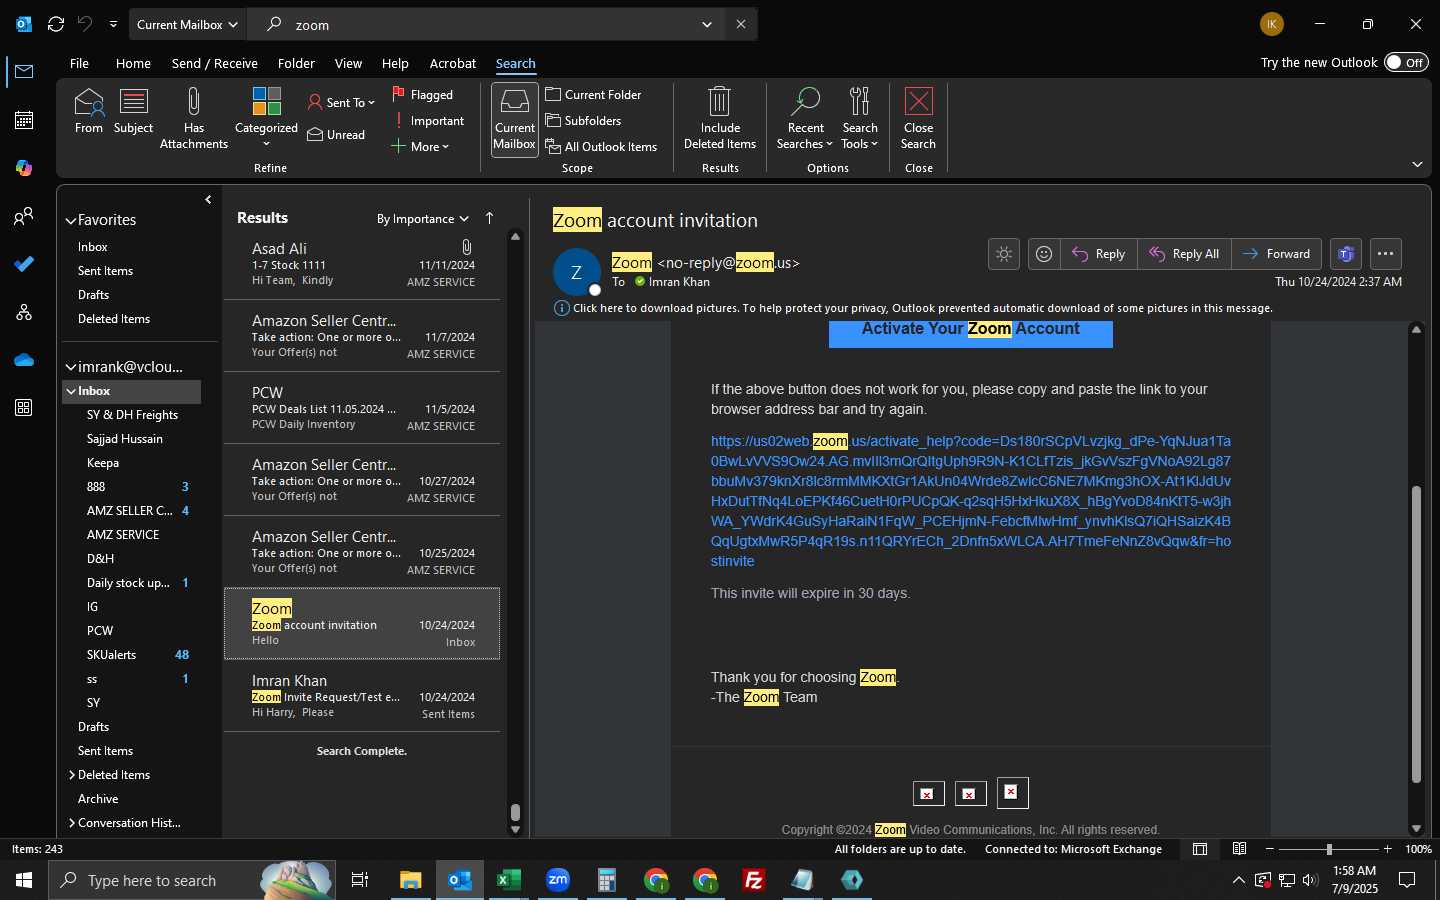This screenshot has height=900, width=1440.
Task: Open Sent To dropdown
Action: [x=341, y=102]
